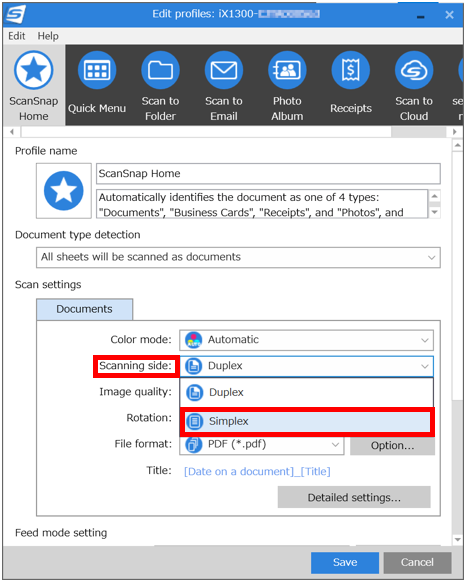Viewport: 466px width, 582px height.
Task: Click the description box up arrow
Action: click(434, 196)
